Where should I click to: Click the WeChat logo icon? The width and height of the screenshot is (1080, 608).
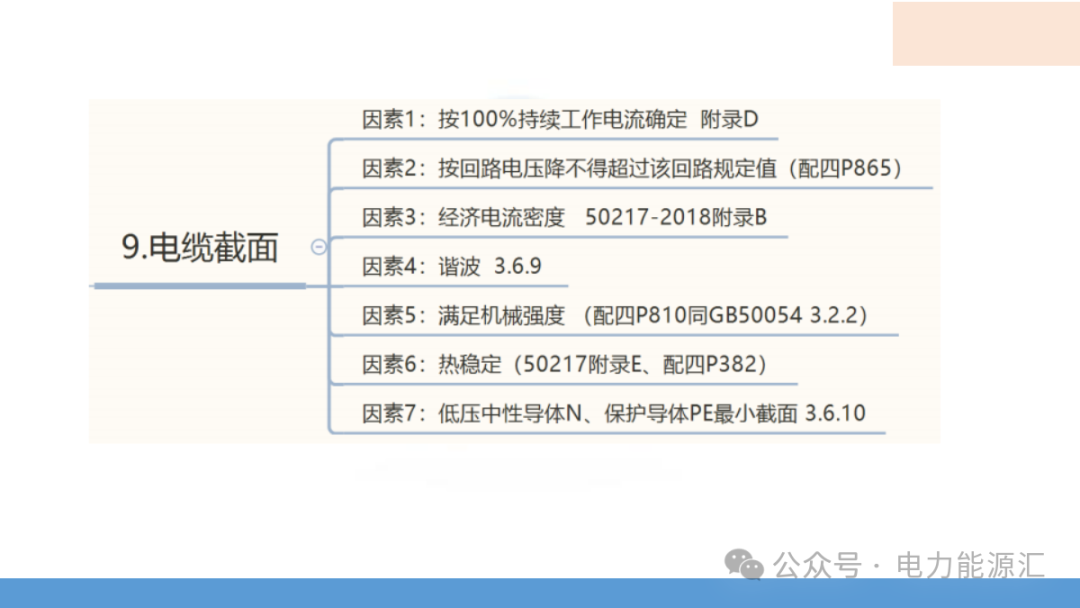point(744,565)
